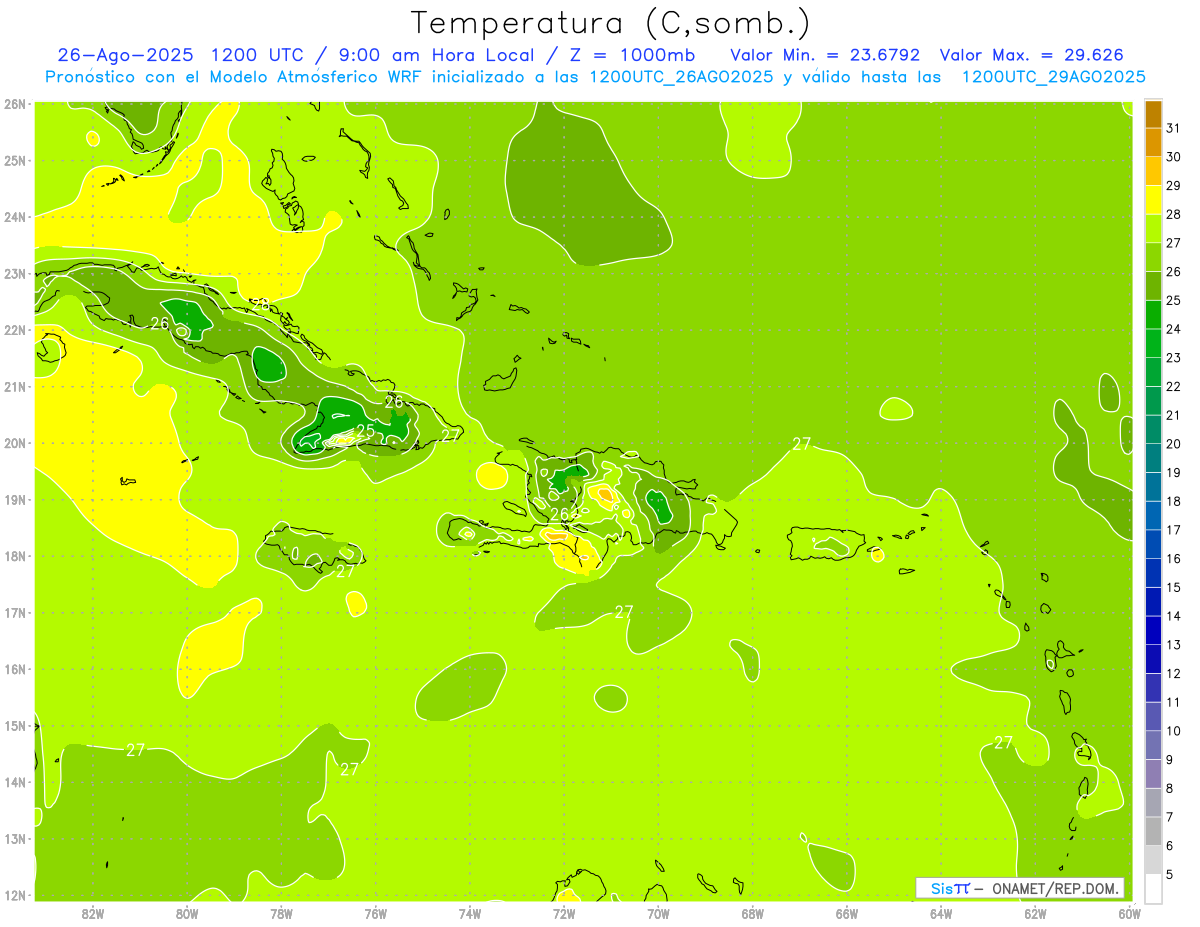
Task: Click the teal colorbar segment between 19 and 20
Action: pyautogui.click(x=1153, y=458)
